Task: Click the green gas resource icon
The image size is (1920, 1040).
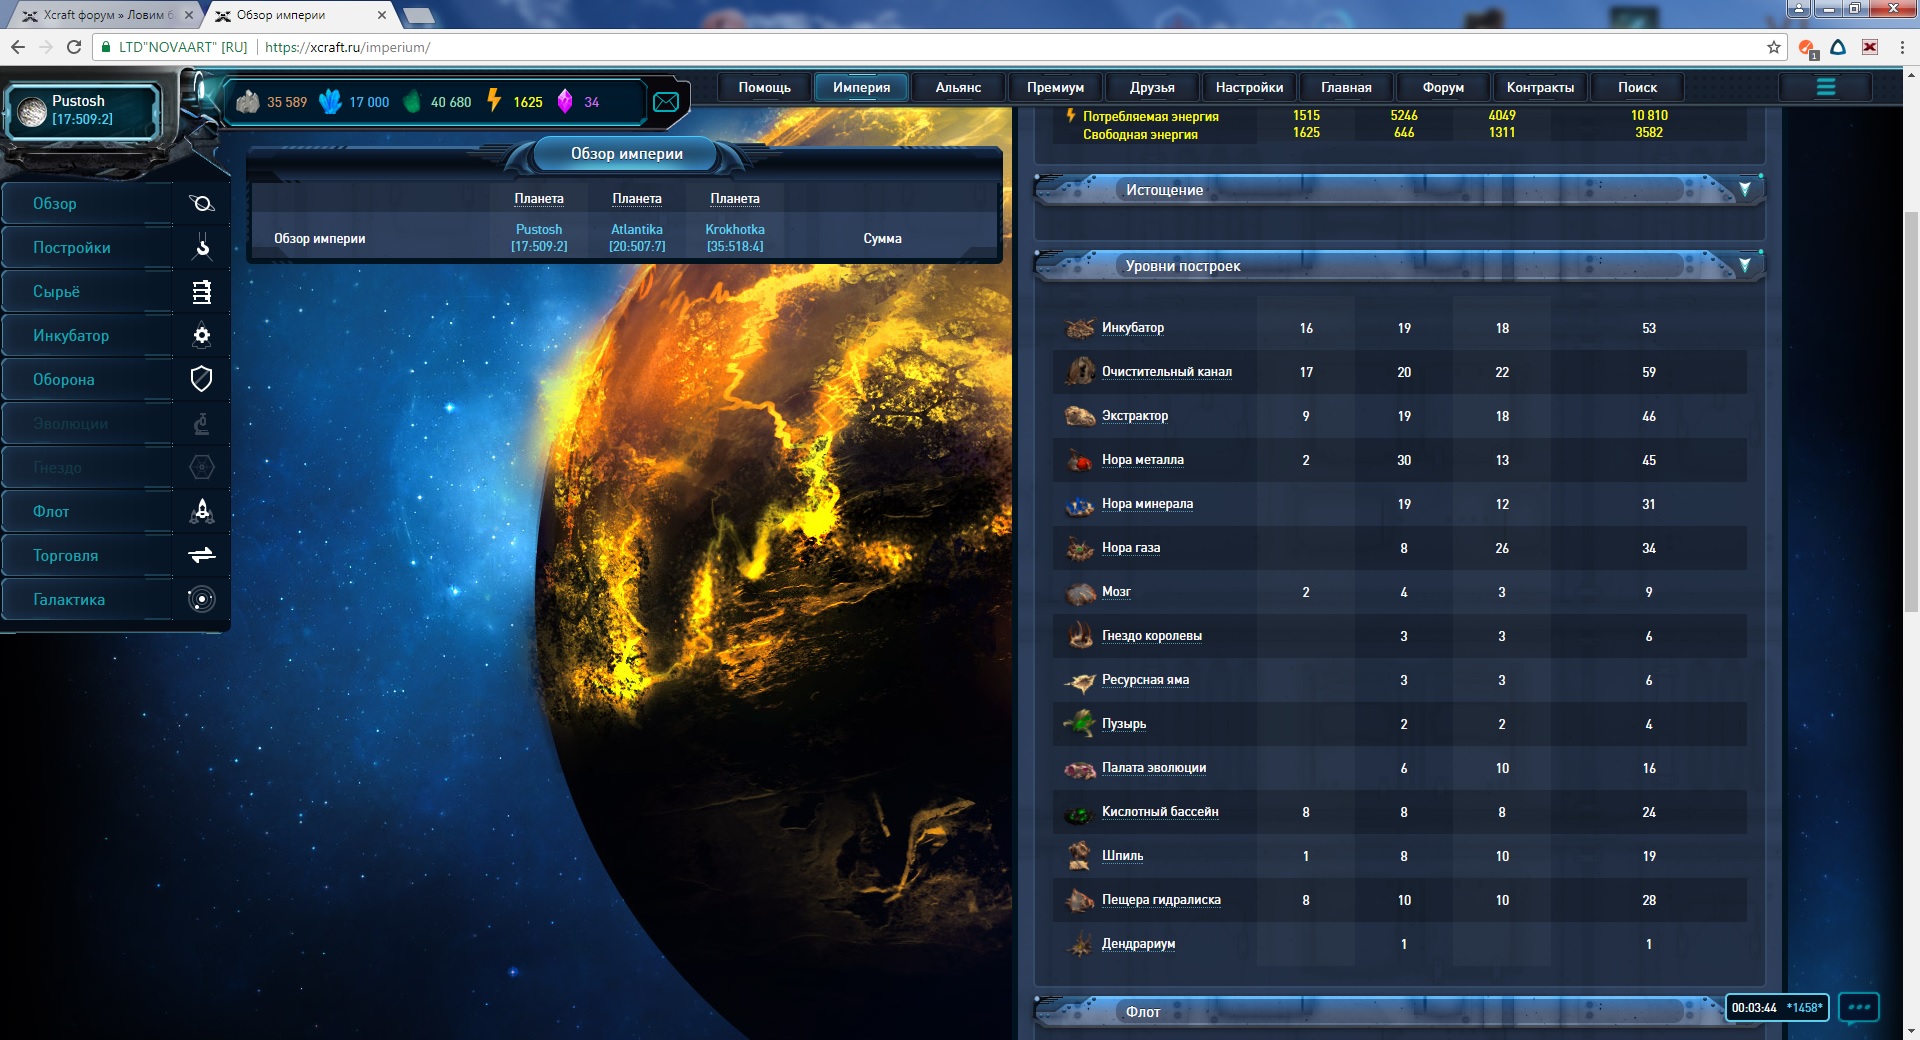Action: tap(412, 101)
